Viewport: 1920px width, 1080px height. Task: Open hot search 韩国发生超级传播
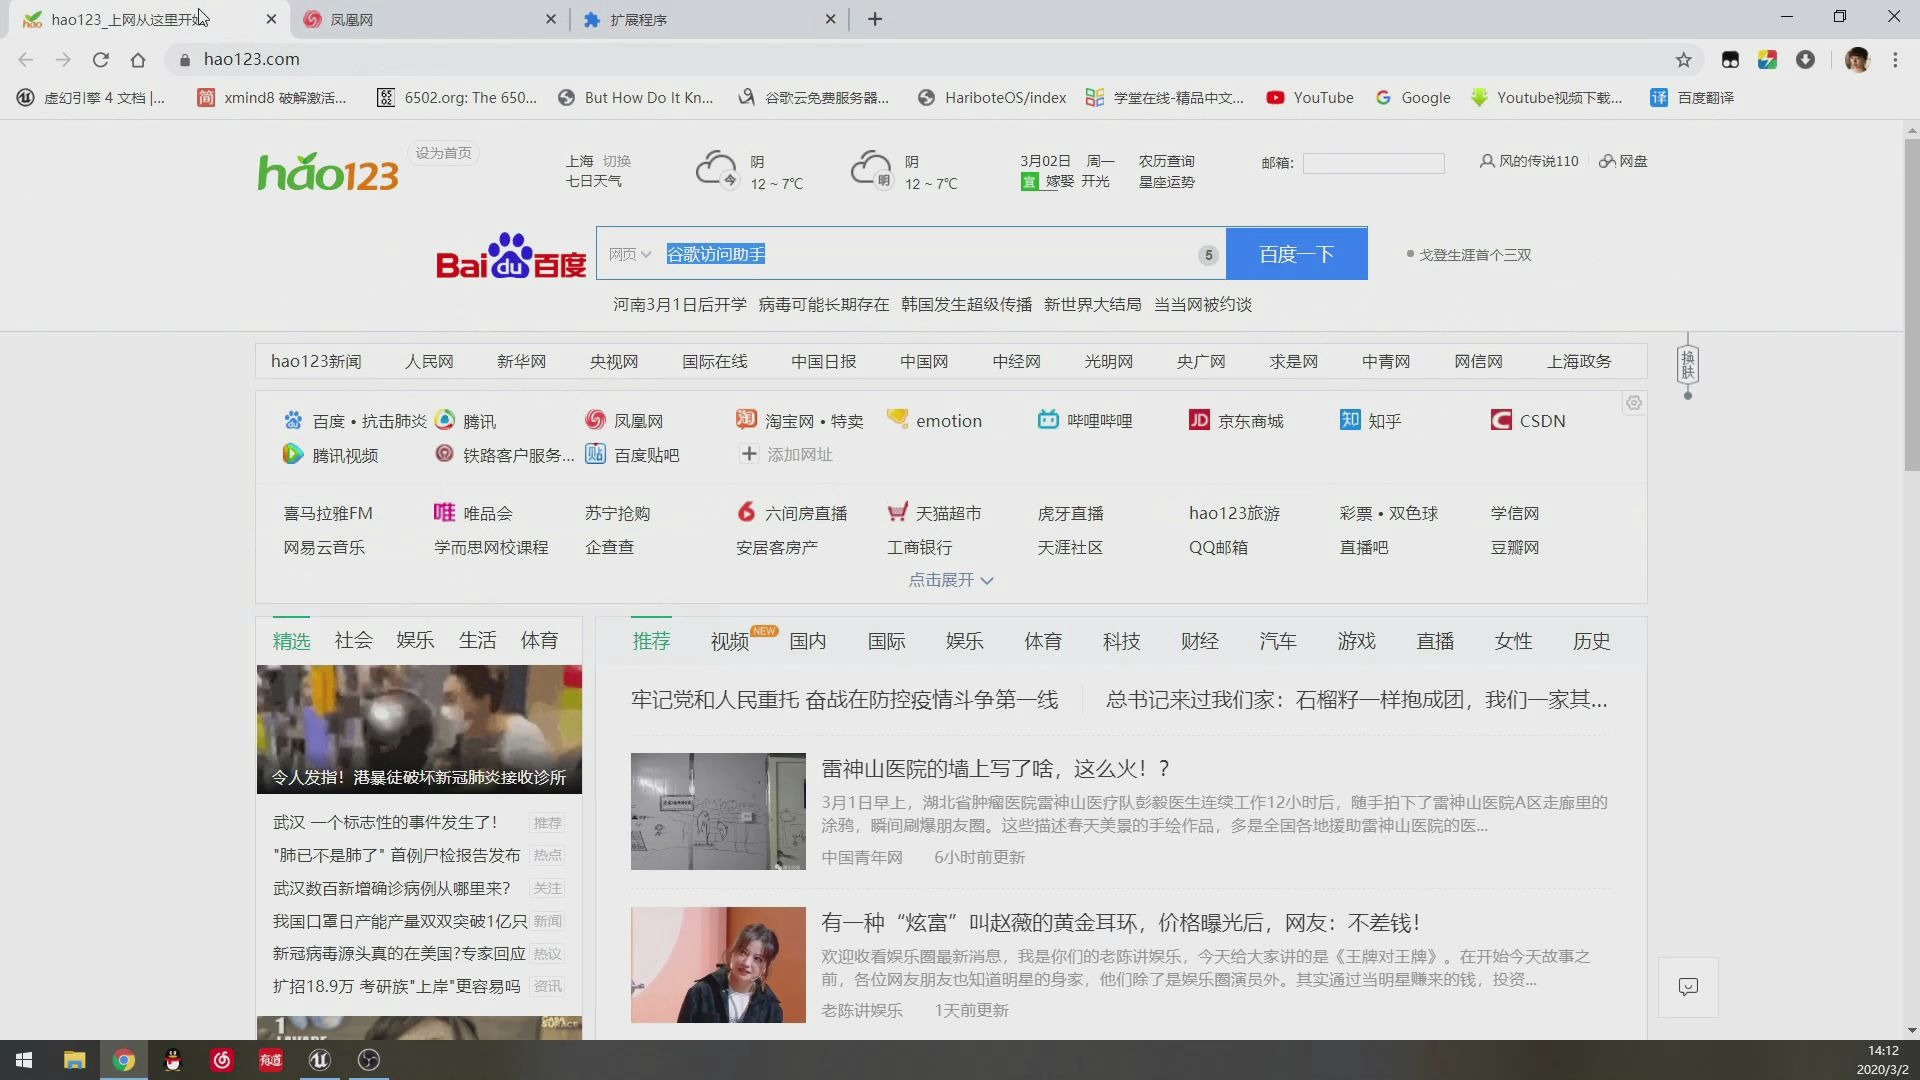click(x=966, y=304)
